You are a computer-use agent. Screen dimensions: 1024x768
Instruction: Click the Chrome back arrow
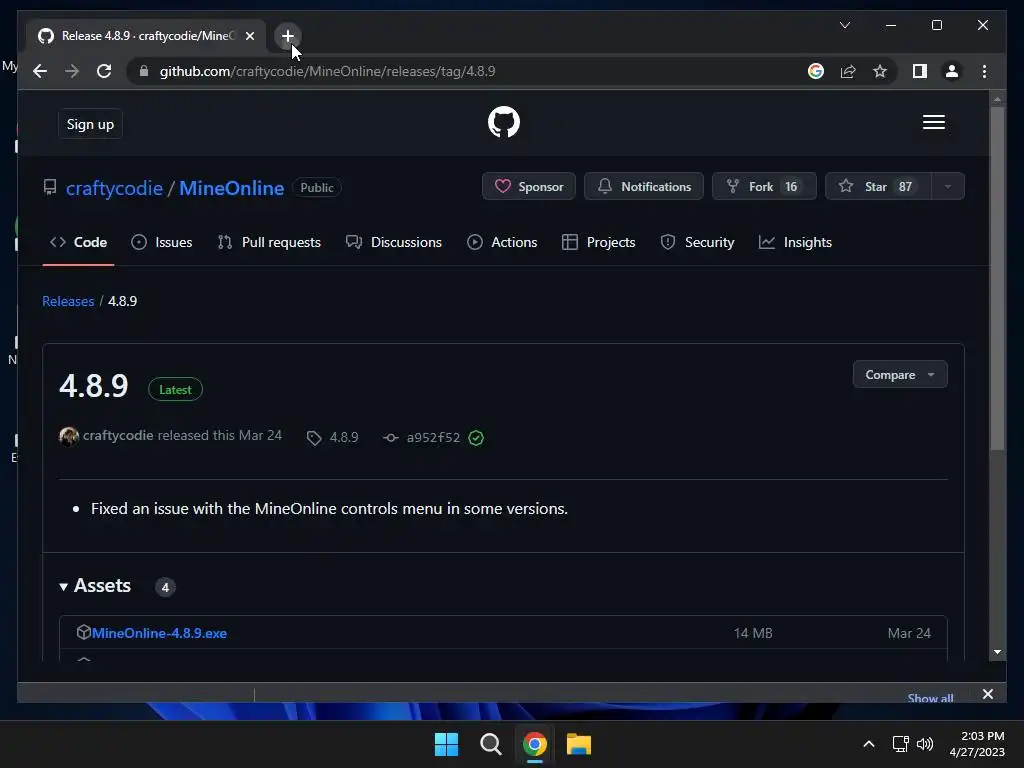(x=40, y=71)
